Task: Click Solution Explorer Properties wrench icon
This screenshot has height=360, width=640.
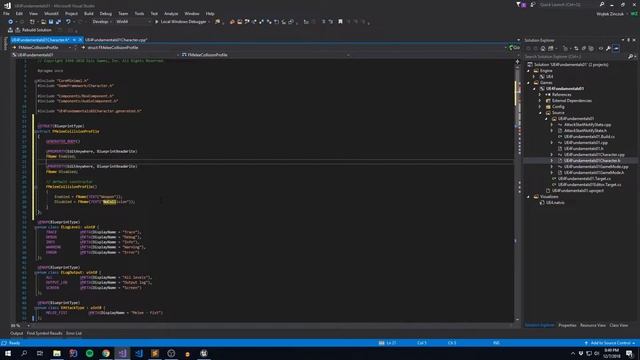Action: tap(608, 49)
